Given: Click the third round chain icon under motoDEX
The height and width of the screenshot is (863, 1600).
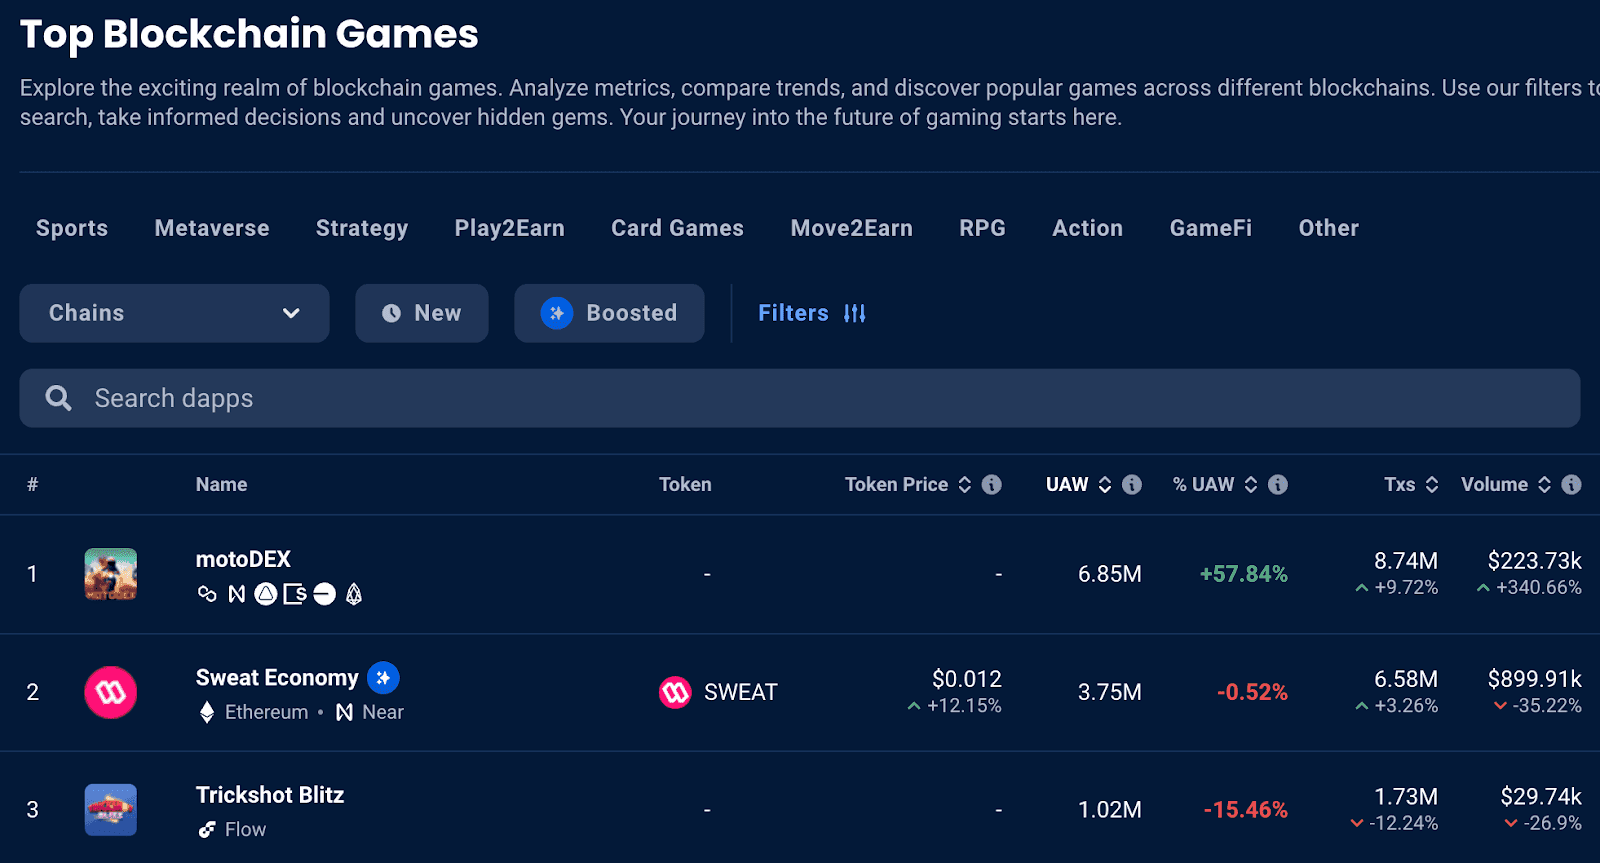Looking at the screenshot, I should (266, 594).
